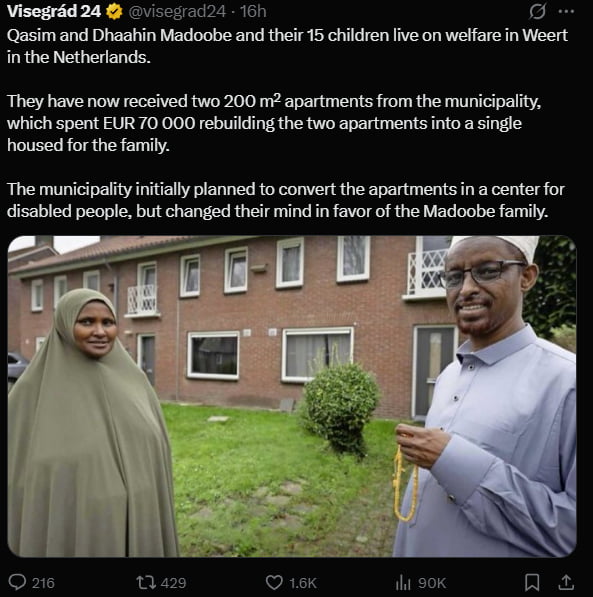Click the 90K views count
This screenshot has height=597, width=593.
point(432,583)
